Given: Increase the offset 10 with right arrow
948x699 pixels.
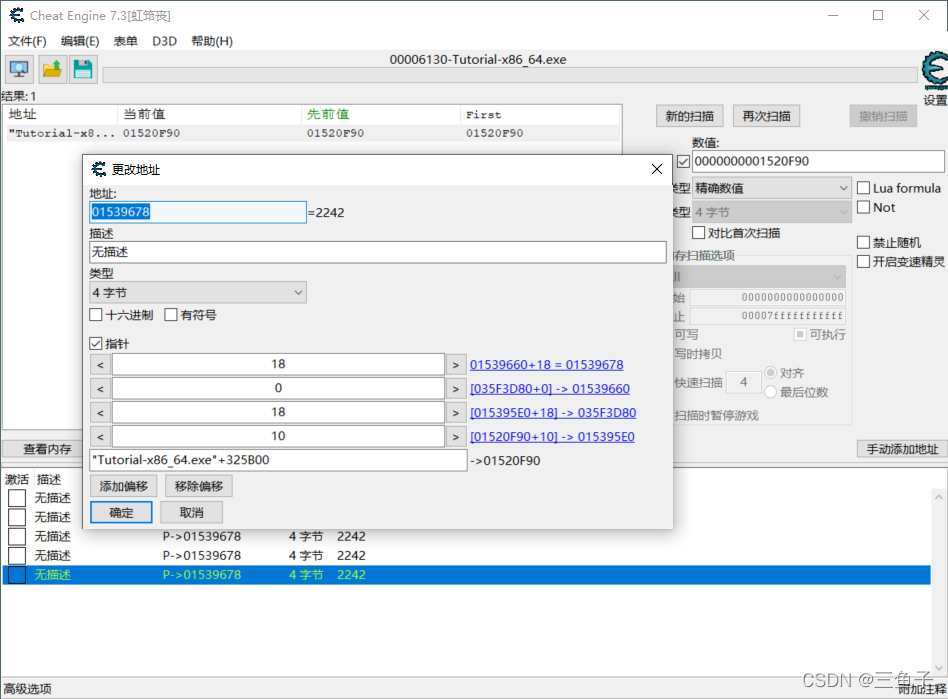Looking at the screenshot, I should point(456,437).
